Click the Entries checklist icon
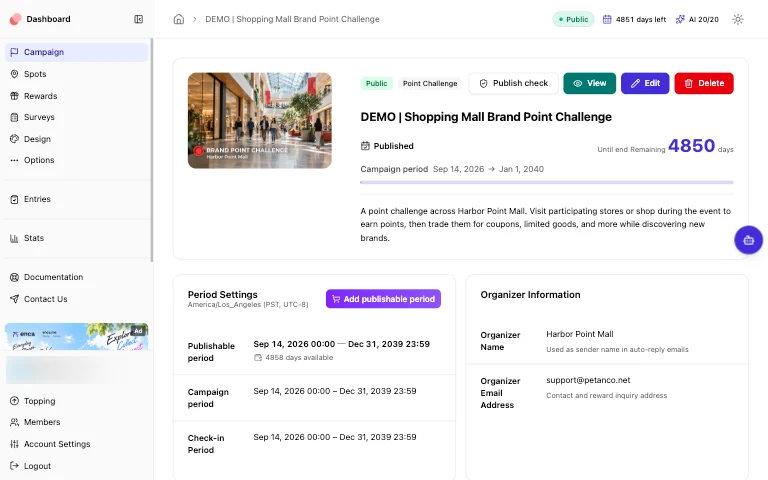Screen dimensions: 768x480 tap(14, 199)
